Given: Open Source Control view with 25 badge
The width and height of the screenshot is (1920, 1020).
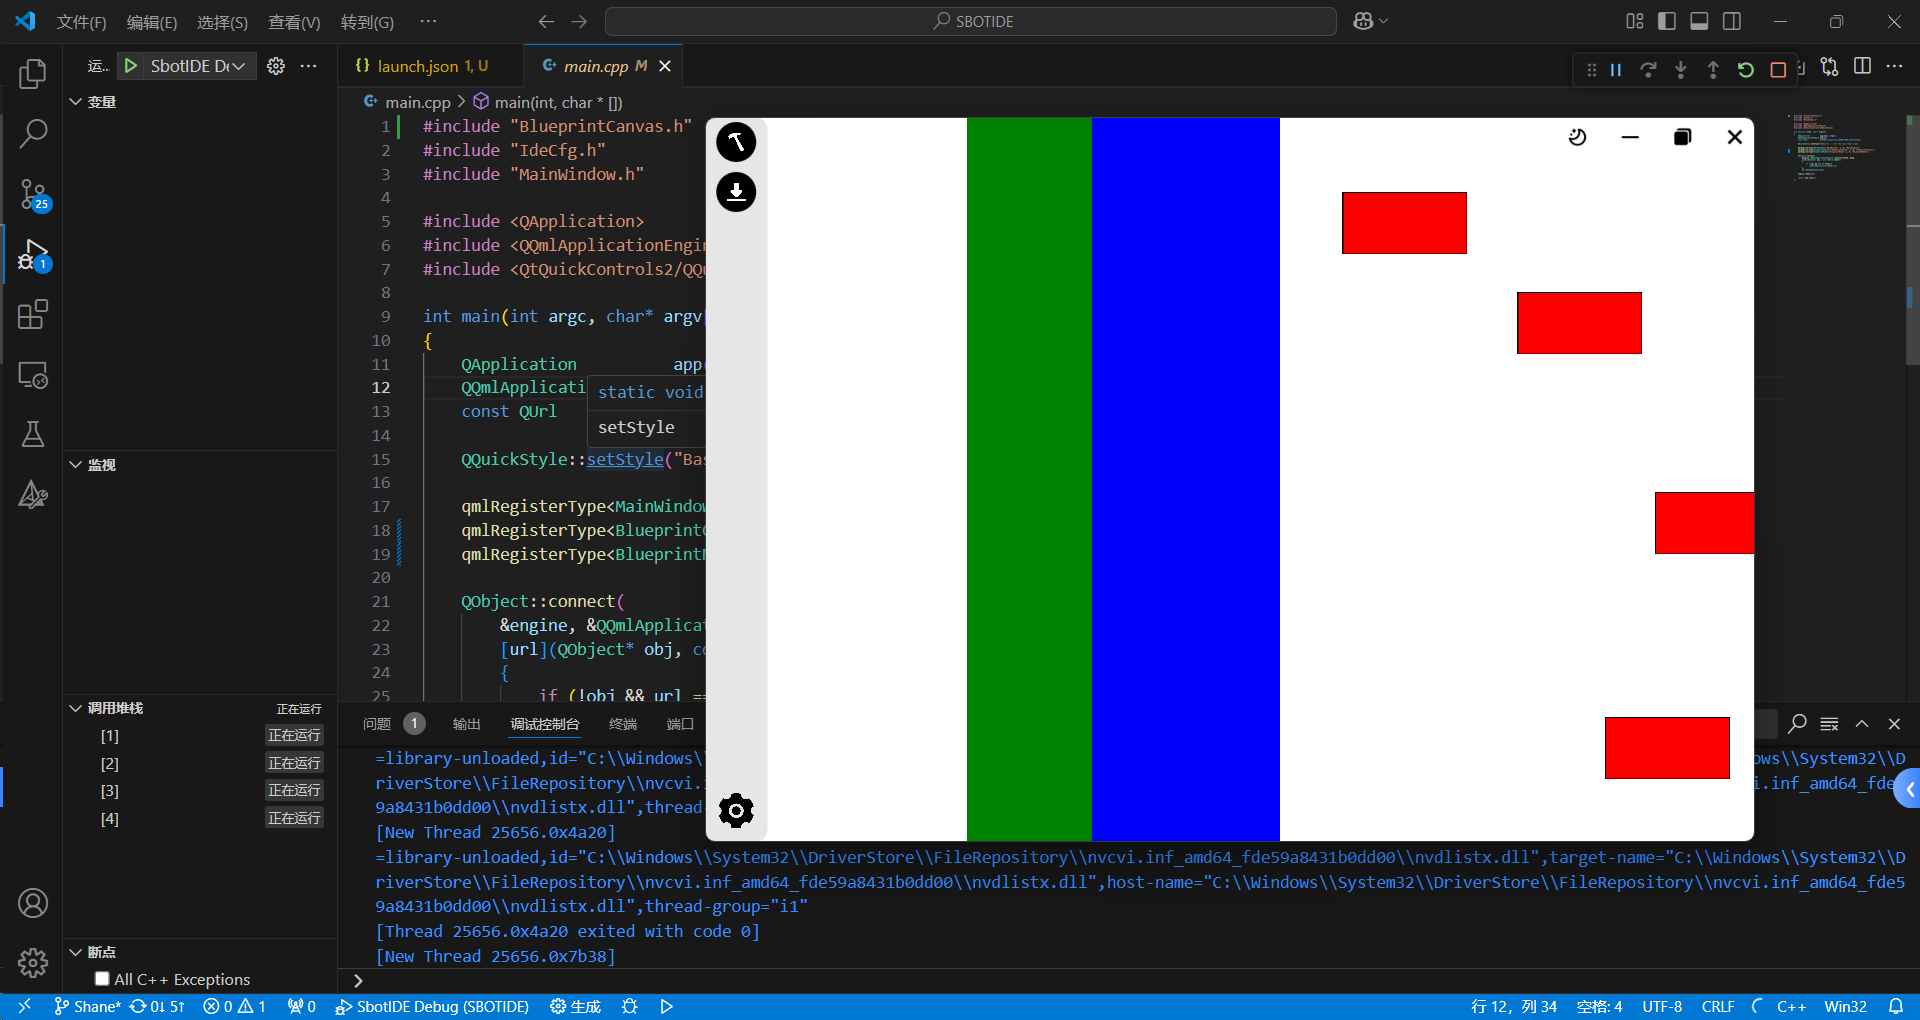Looking at the screenshot, I should pyautogui.click(x=33, y=194).
